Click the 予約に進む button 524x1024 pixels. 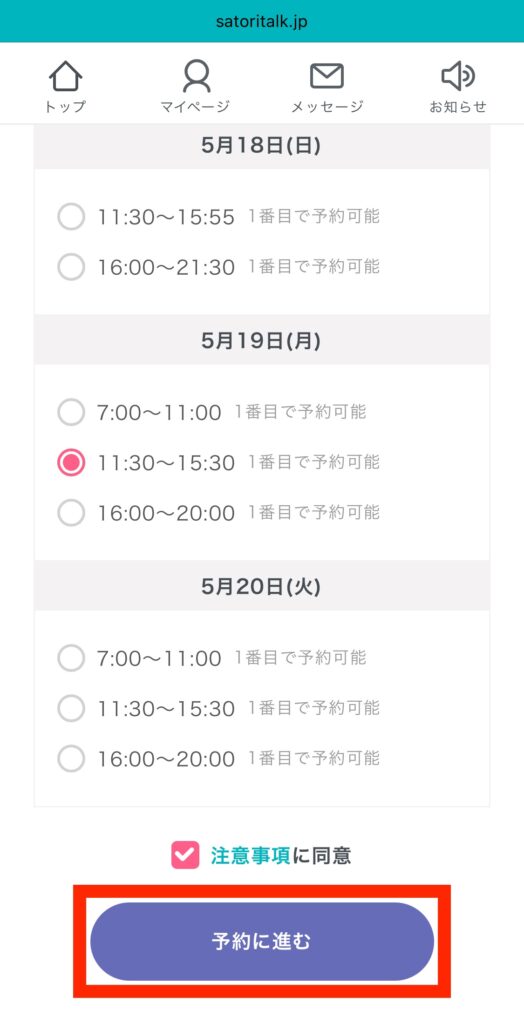(262, 941)
